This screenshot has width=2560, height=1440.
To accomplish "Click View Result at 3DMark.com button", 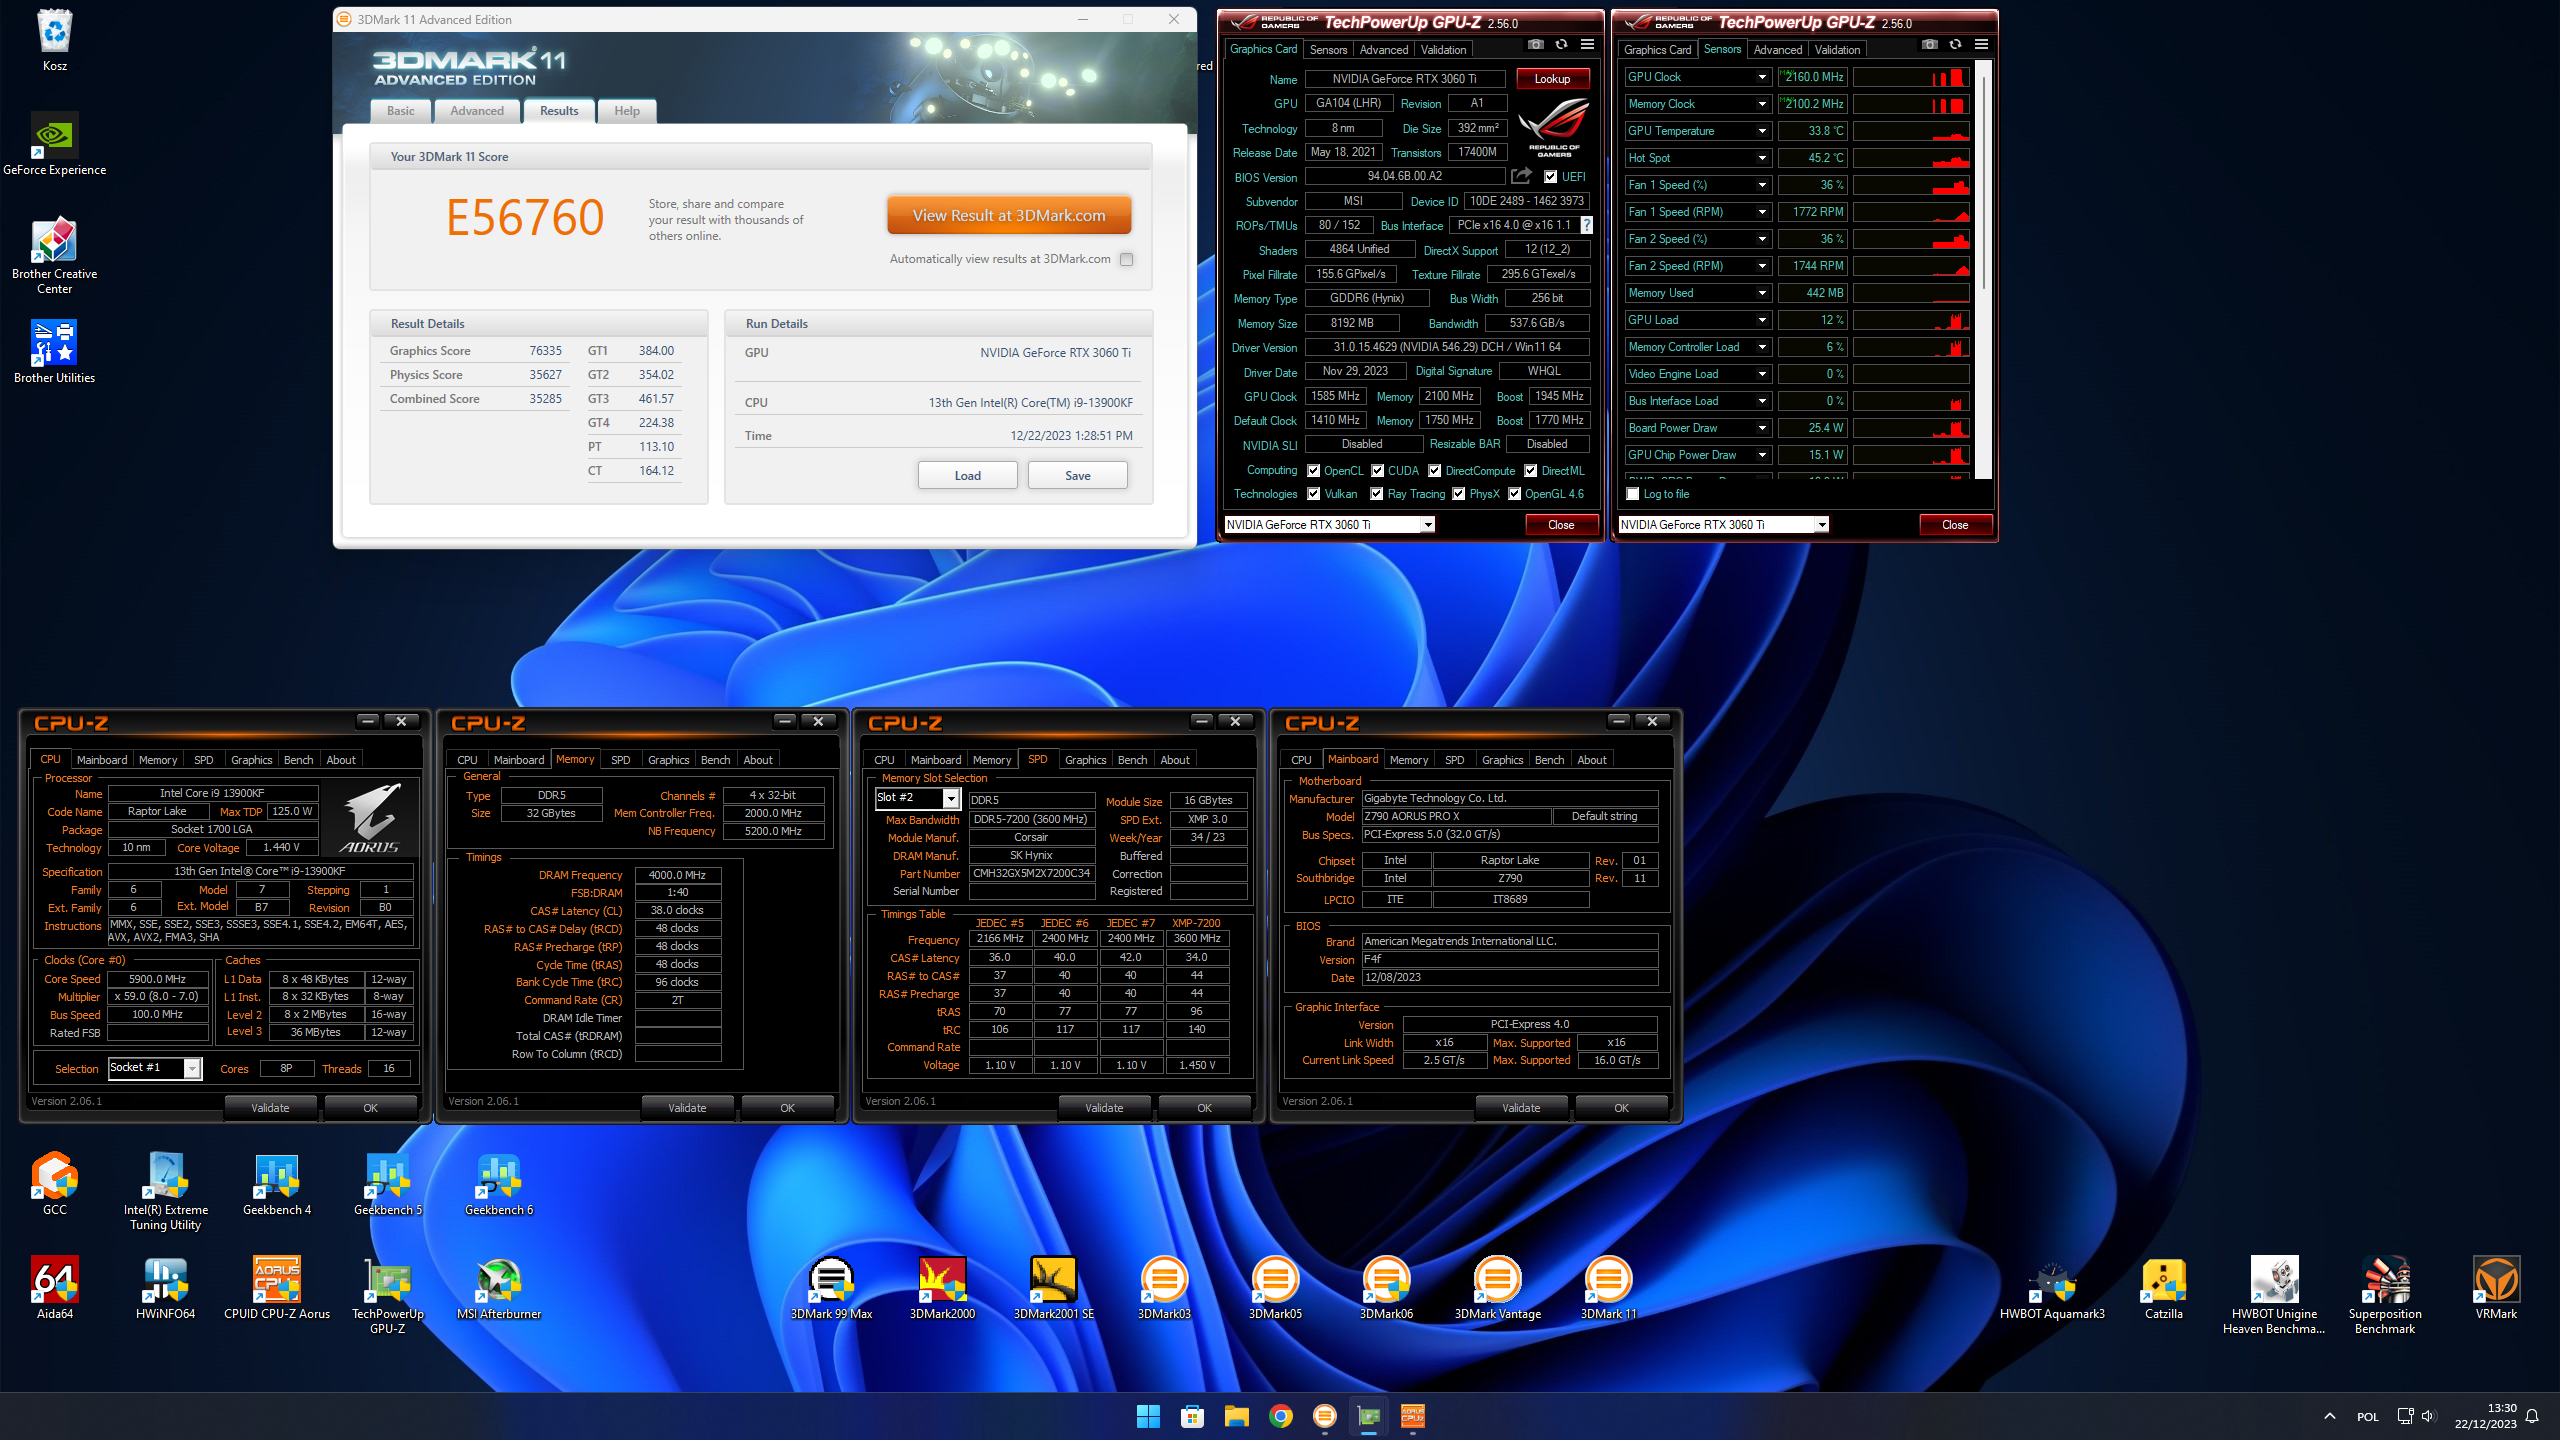I will point(1009,215).
